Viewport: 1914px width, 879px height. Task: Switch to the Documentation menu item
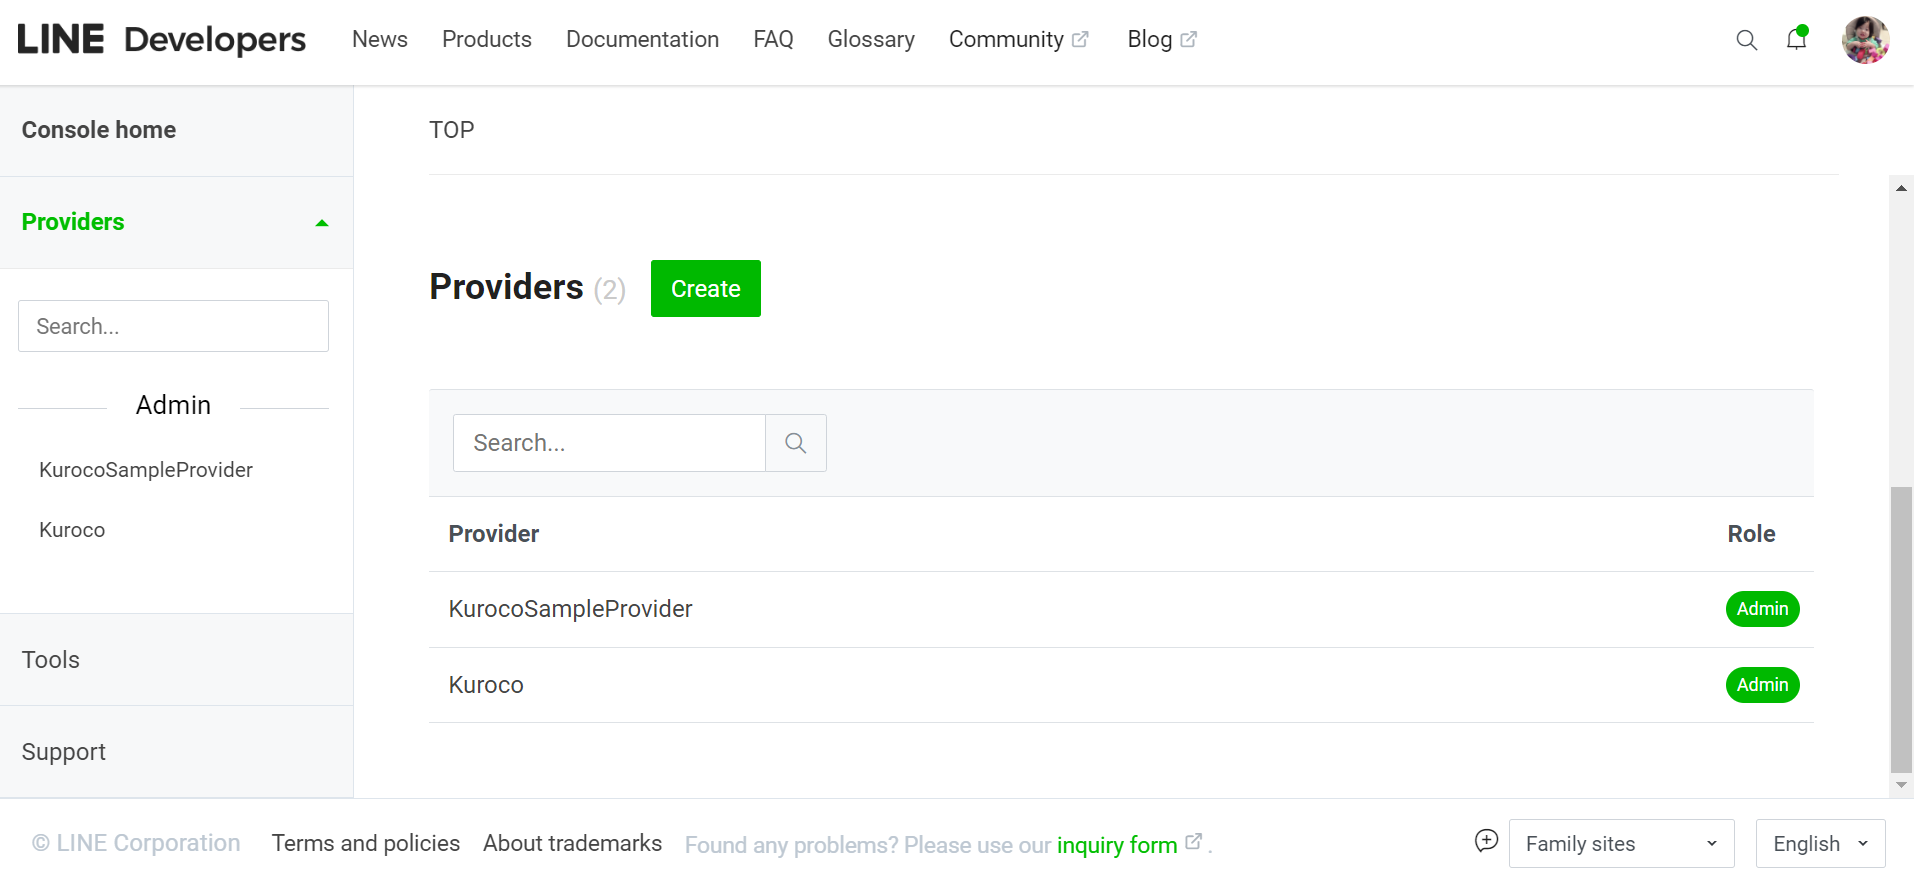point(642,39)
